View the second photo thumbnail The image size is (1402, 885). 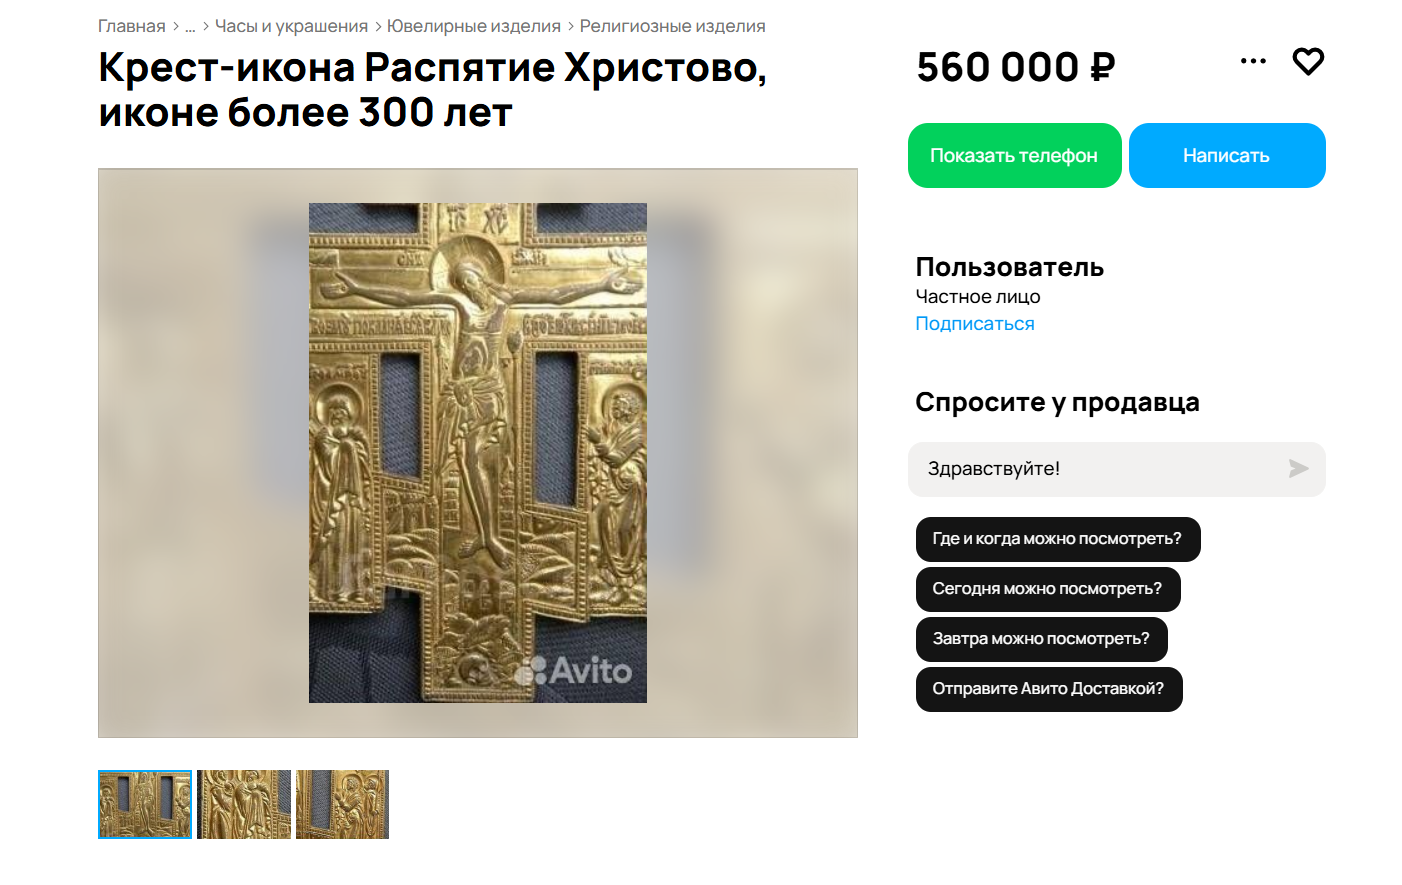[x=244, y=804]
